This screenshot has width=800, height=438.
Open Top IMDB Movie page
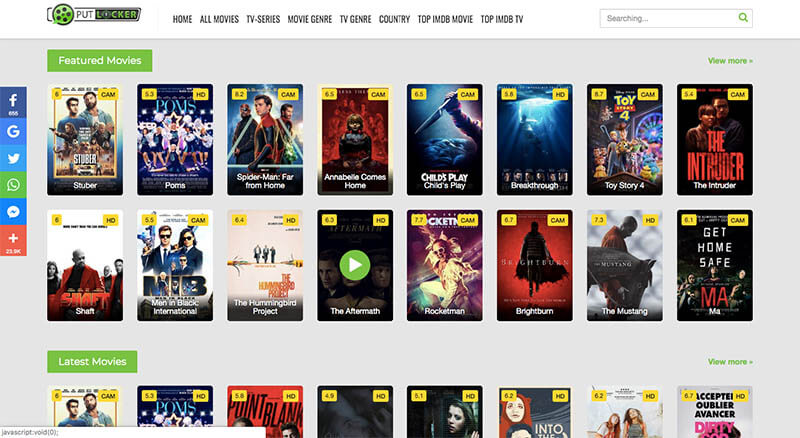(445, 19)
